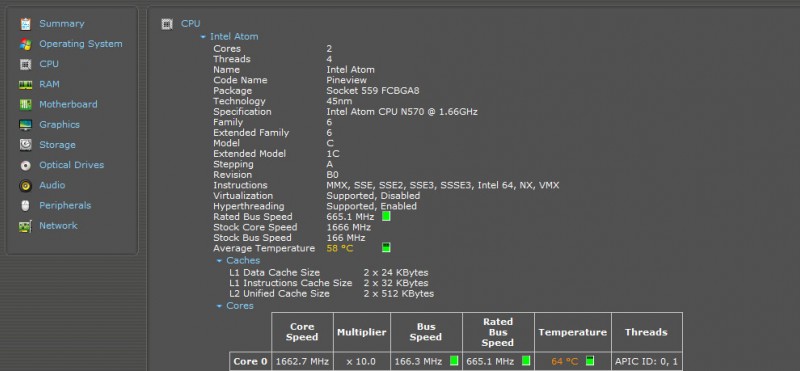Click the L2 Unified Cache Size 2 x 512 KBytes
800x371 pixels.
coord(399,293)
